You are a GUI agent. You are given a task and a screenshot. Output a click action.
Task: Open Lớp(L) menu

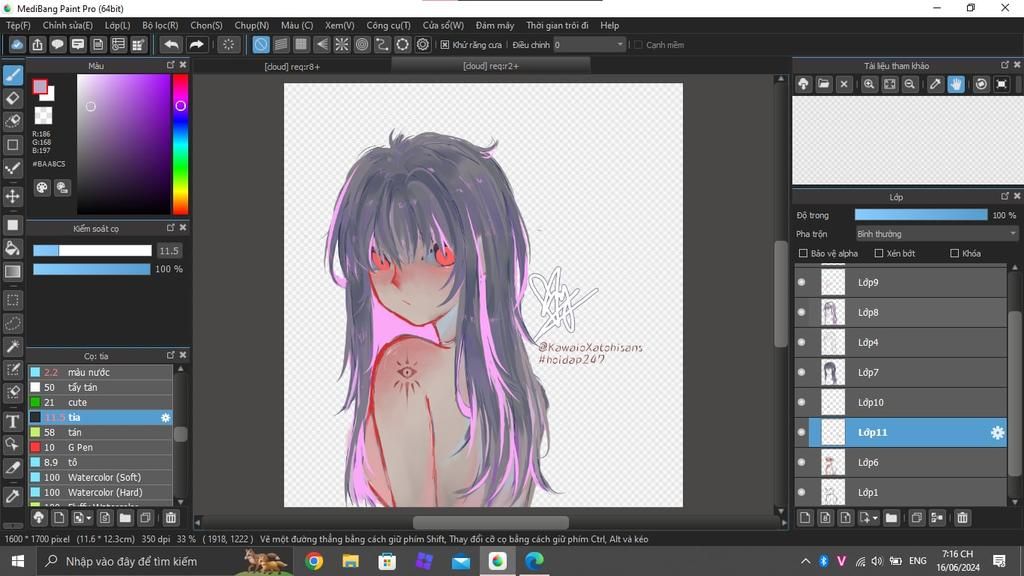pyautogui.click(x=118, y=25)
